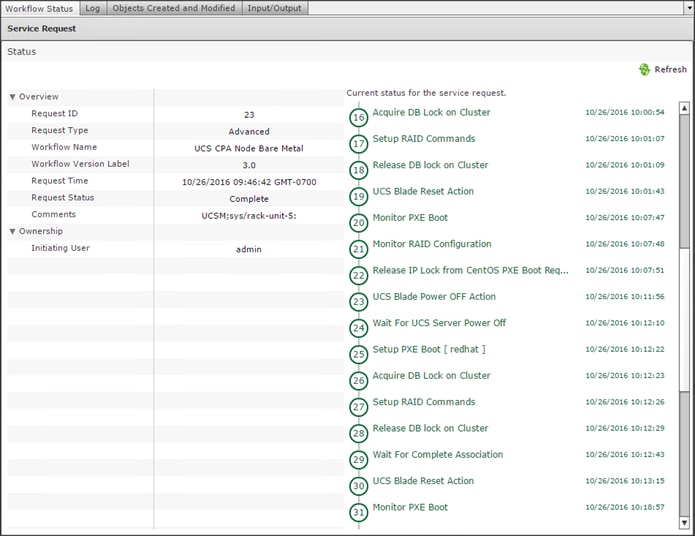Viewport: 695px width, 536px height.
Task: Select step 17 Setup RAID Commands text
Action: pos(424,139)
